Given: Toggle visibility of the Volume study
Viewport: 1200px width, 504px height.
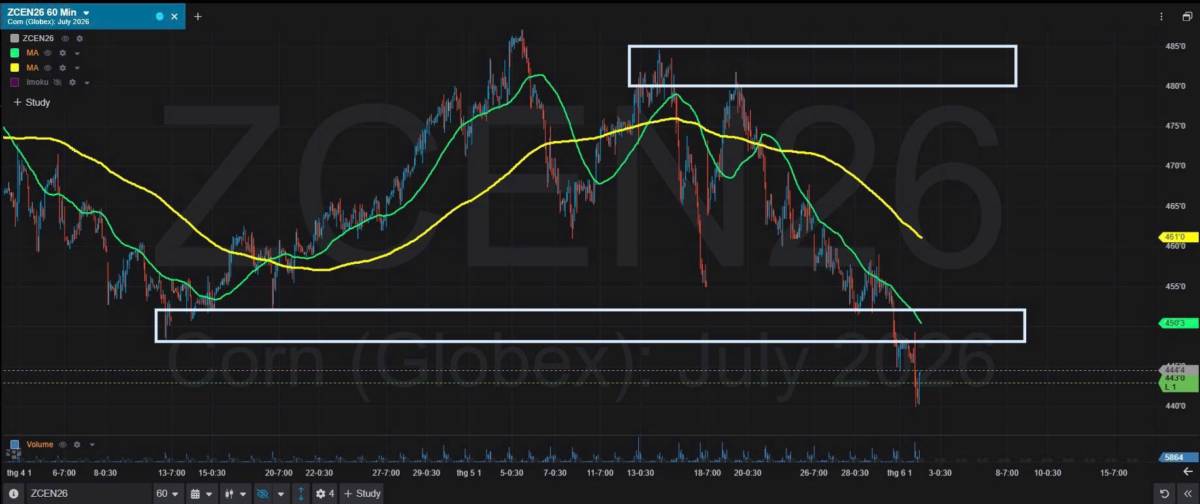Looking at the screenshot, I should click(62, 444).
